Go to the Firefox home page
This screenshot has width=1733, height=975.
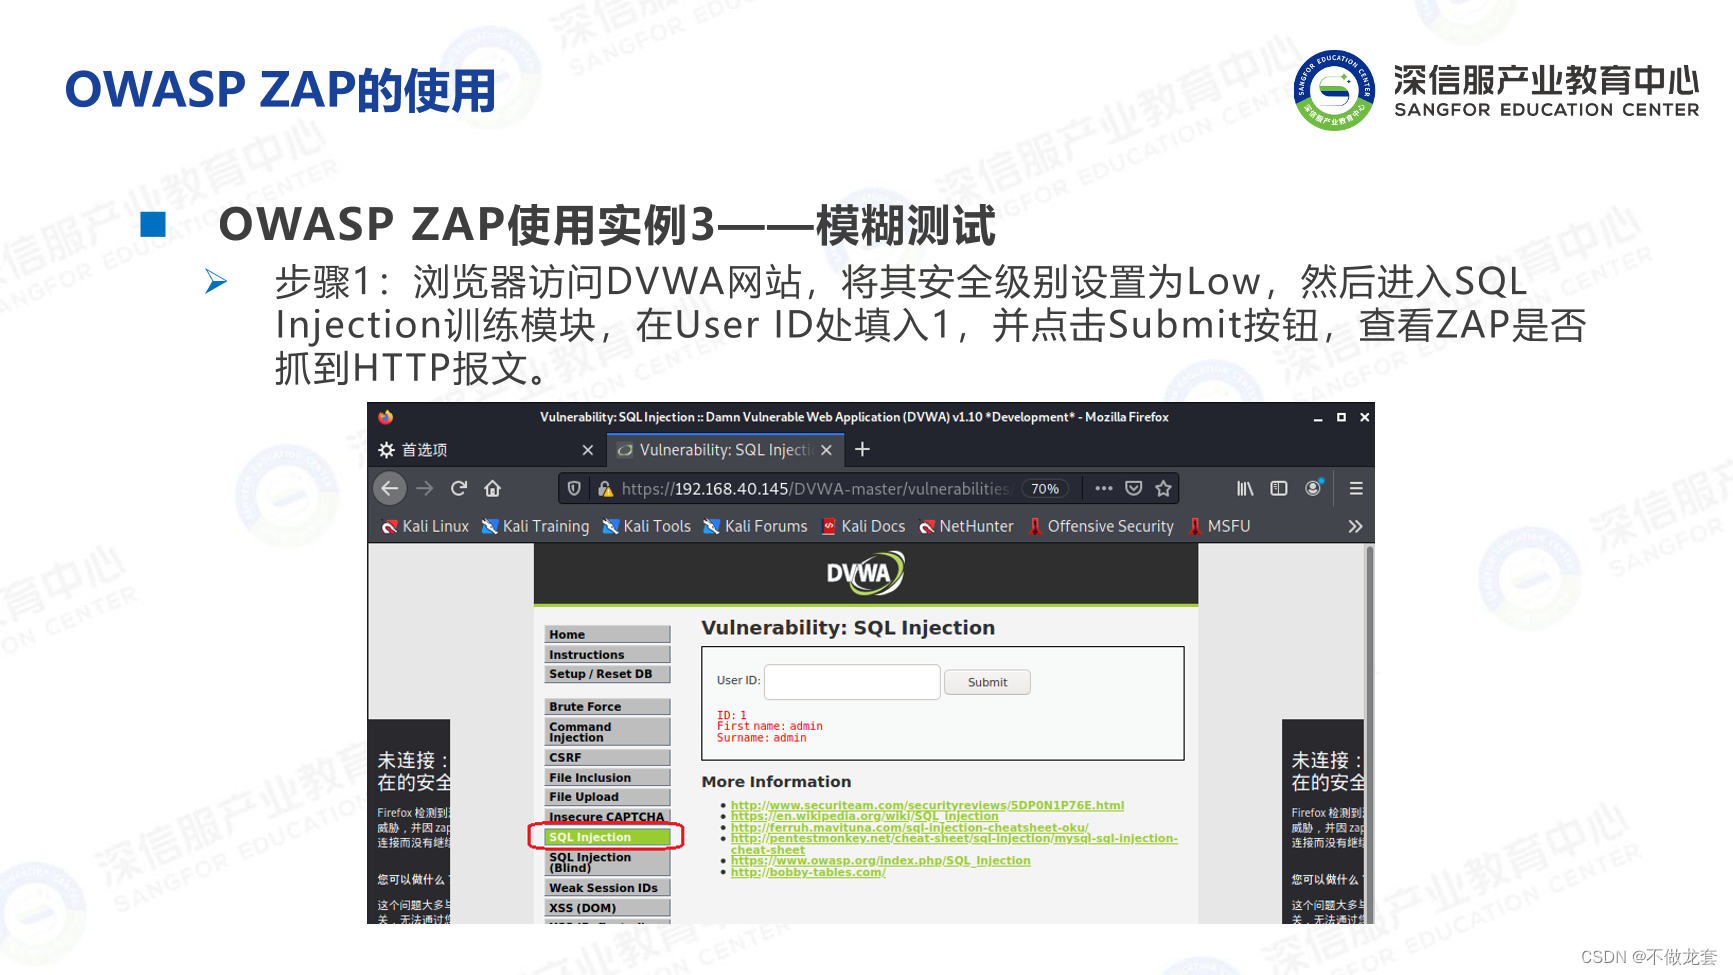(x=492, y=488)
